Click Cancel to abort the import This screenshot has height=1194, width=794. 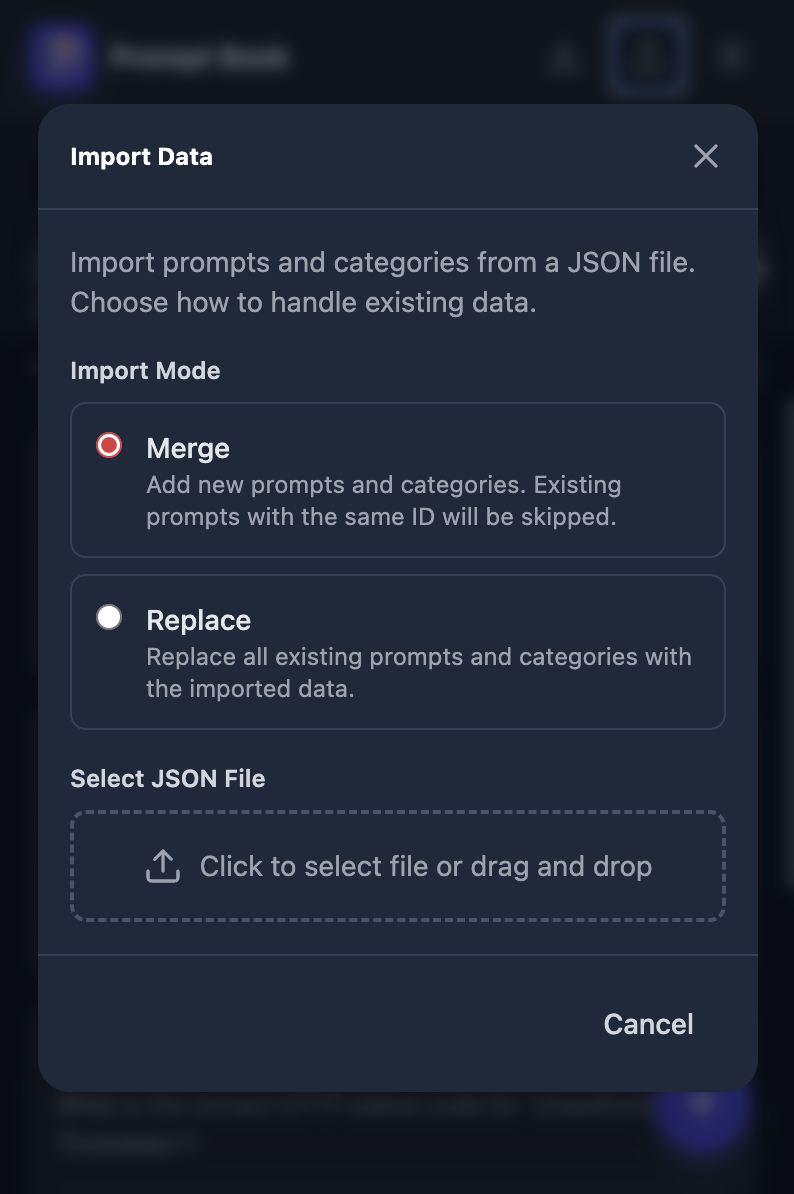[648, 1023]
